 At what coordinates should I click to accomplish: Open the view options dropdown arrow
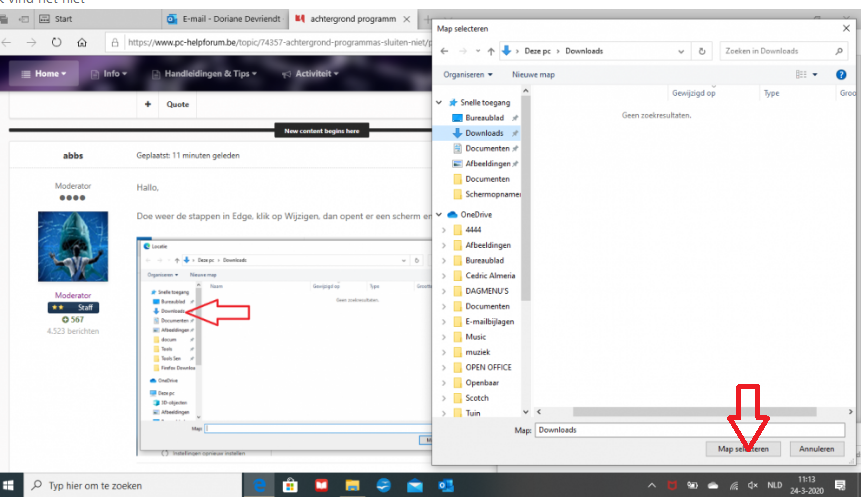coord(815,74)
